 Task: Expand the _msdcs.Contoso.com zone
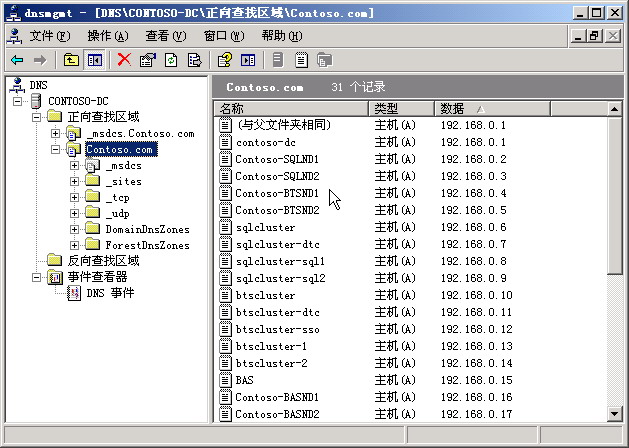tap(55, 133)
